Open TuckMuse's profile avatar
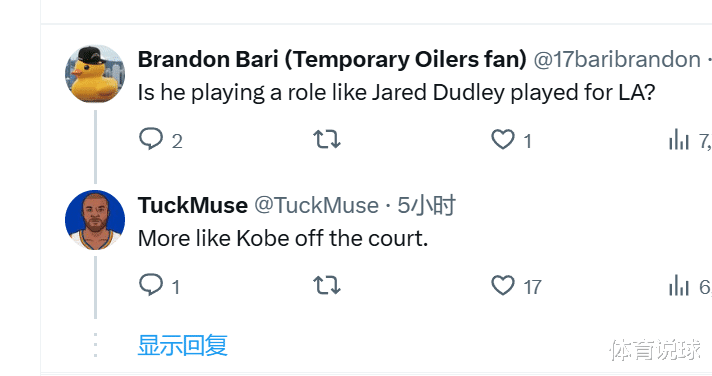The height and width of the screenshot is (376, 712). click(95, 220)
